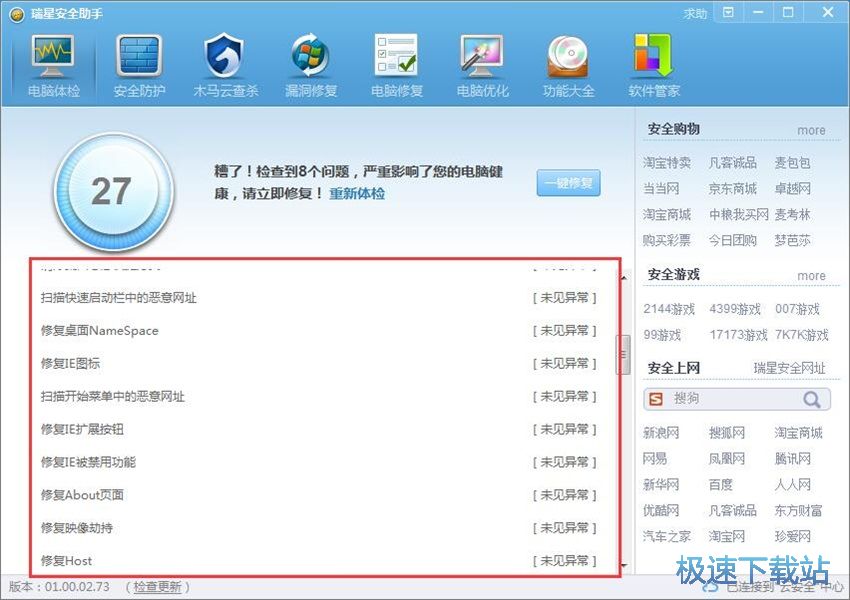This screenshot has width=850, height=600.
Task: Open the title bar dropdown menu icon
Action: click(729, 12)
